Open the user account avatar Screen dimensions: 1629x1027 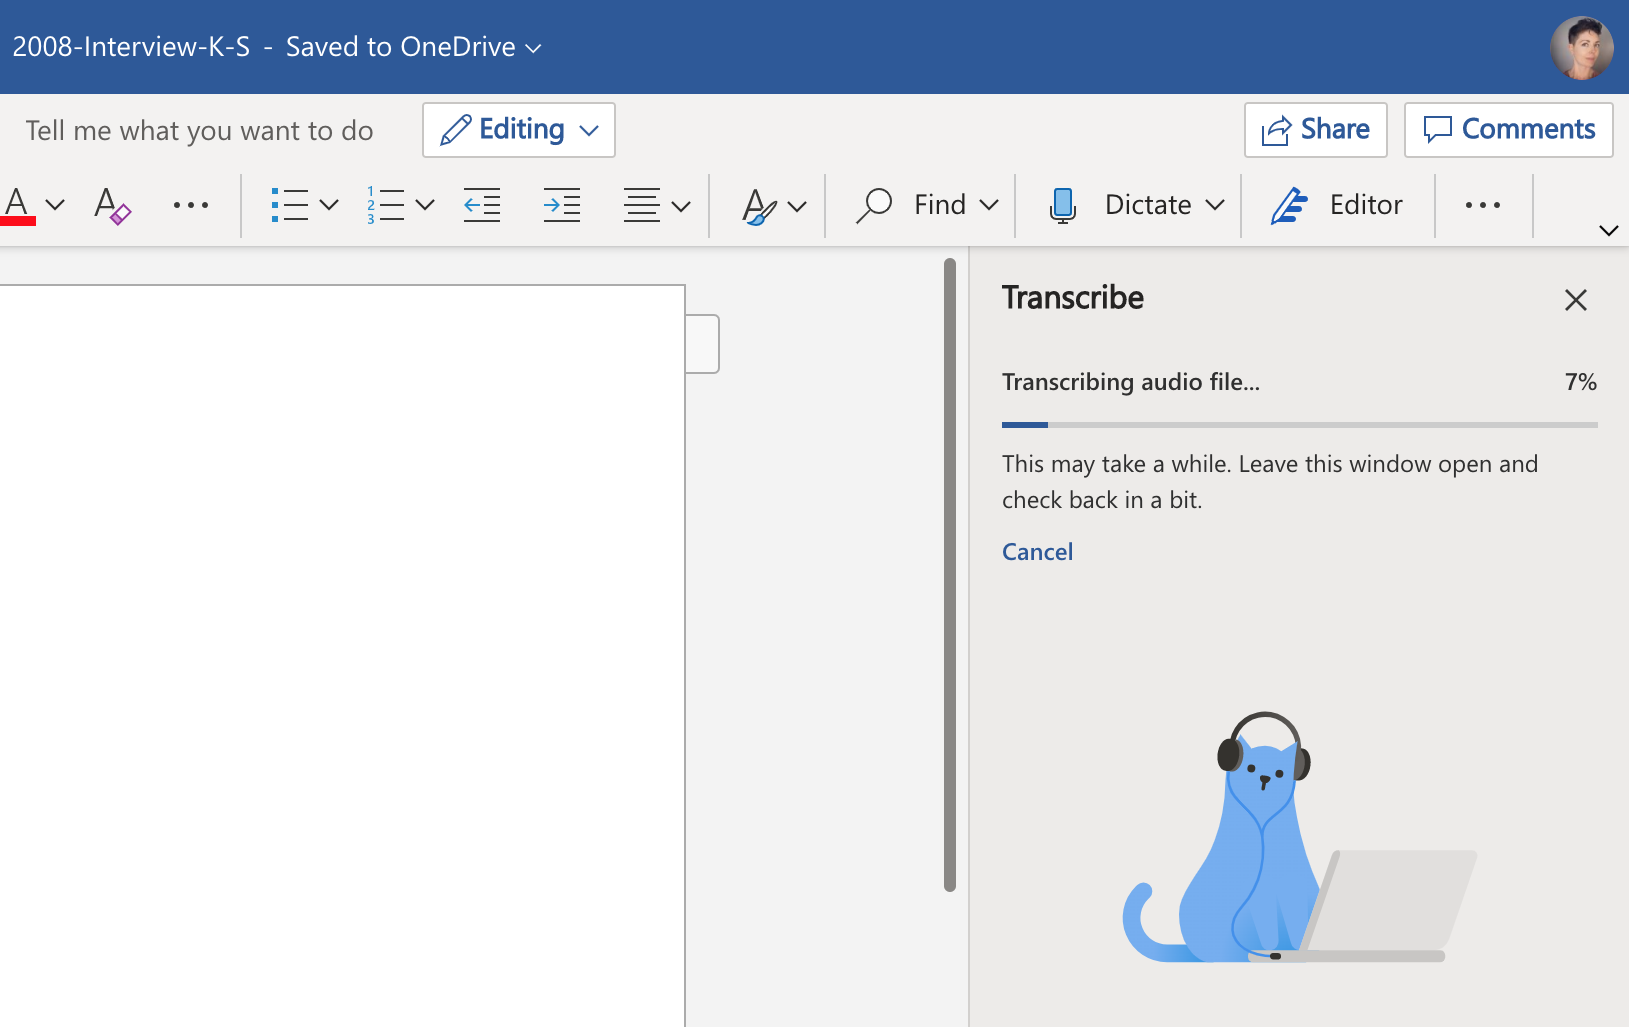click(1581, 47)
